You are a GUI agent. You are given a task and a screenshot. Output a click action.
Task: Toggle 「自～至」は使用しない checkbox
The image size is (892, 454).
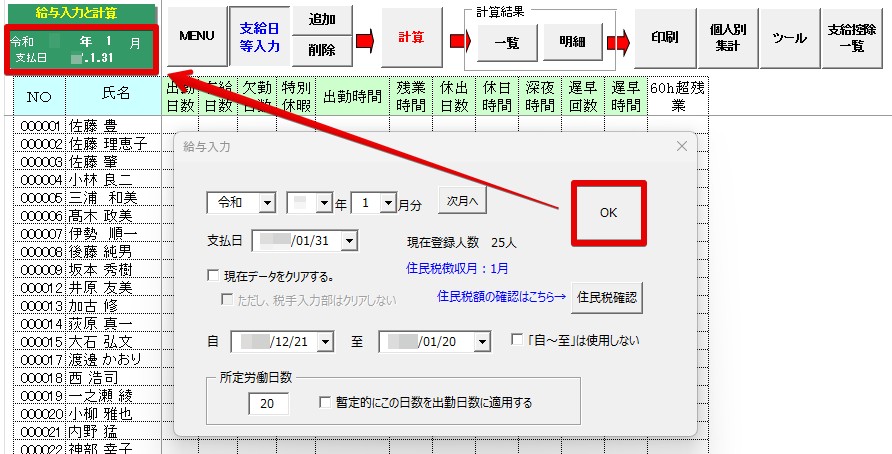pos(517,340)
